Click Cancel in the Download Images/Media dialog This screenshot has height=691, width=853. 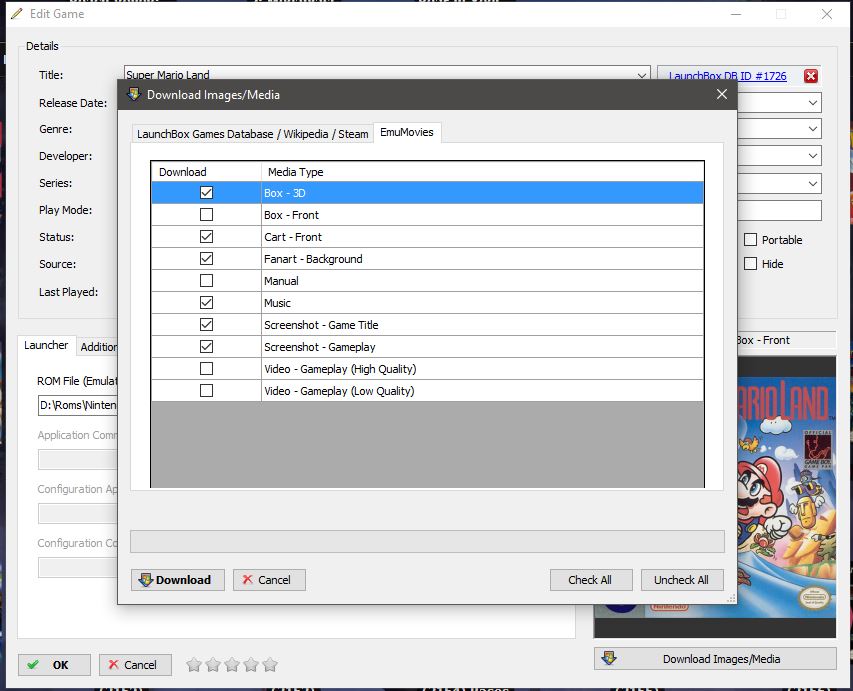coord(269,579)
